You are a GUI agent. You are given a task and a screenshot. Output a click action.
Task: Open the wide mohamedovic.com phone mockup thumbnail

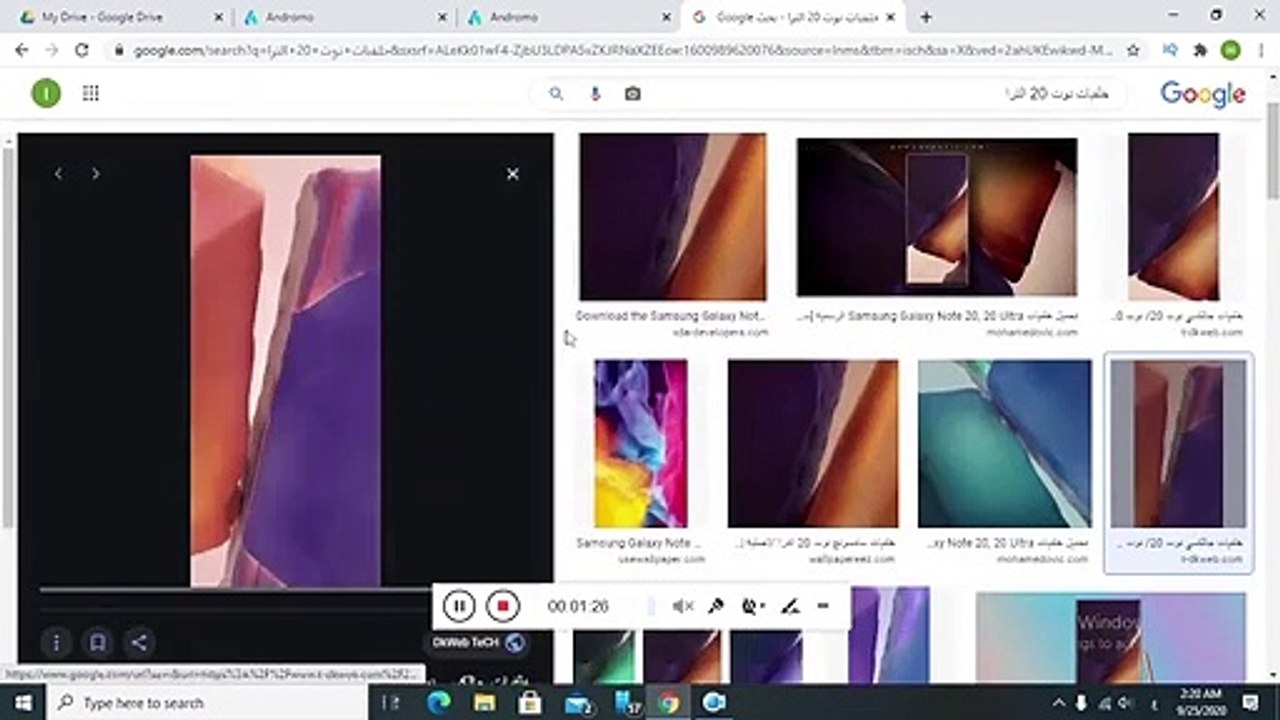click(x=937, y=217)
